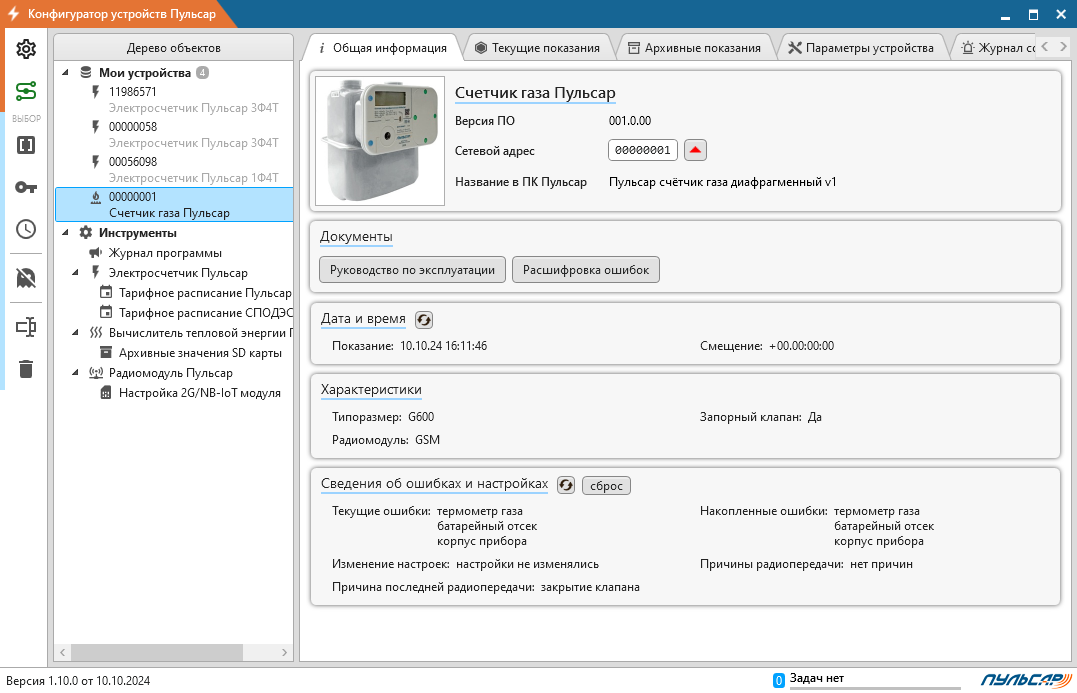The height and width of the screenshot is (693, 1077).
Task: Switch to the Общая информация tab
Action: (x=382, y=47)
